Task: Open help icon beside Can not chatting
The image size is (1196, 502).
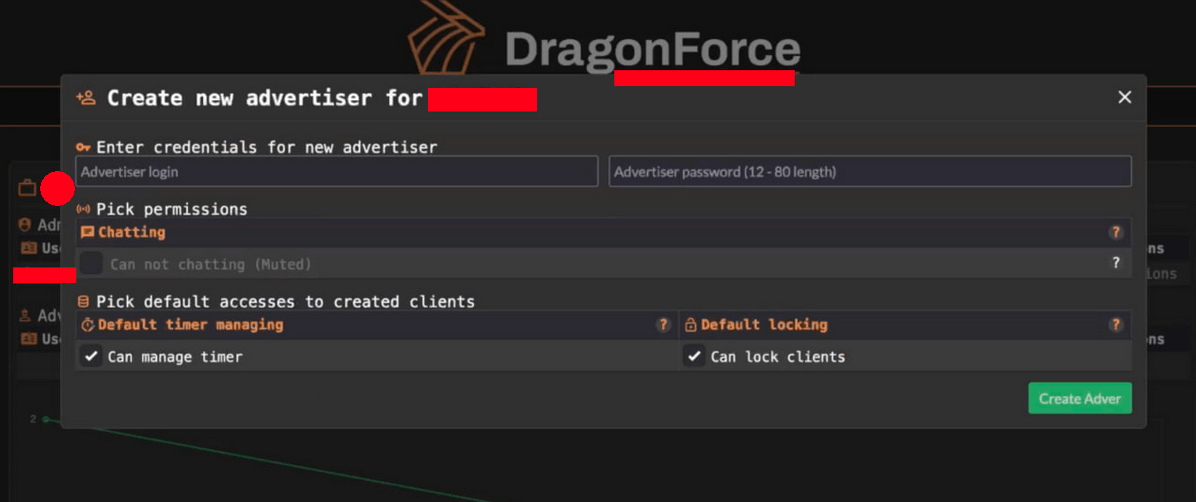Action: click(x=1116, y=263)
